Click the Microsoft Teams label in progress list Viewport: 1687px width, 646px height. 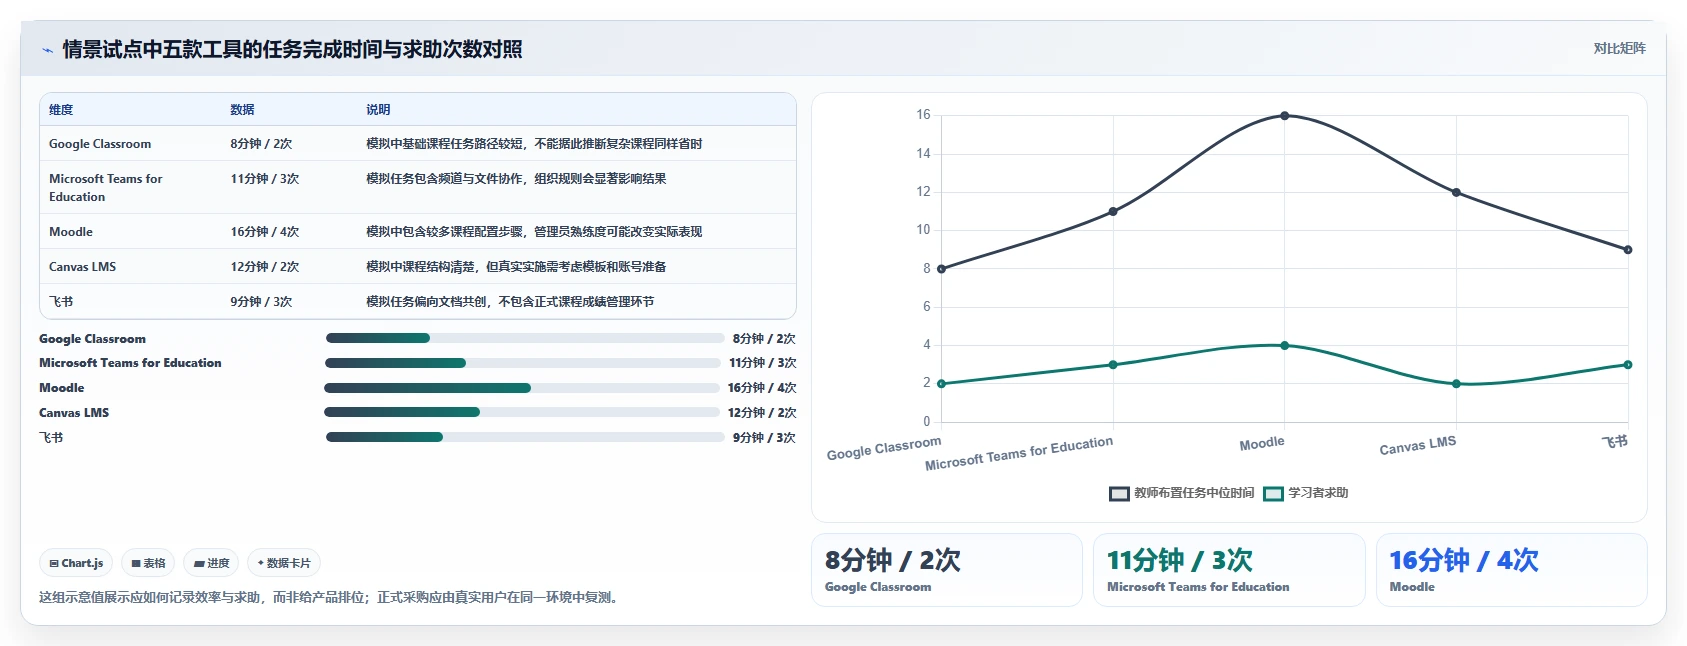point(130,363)
